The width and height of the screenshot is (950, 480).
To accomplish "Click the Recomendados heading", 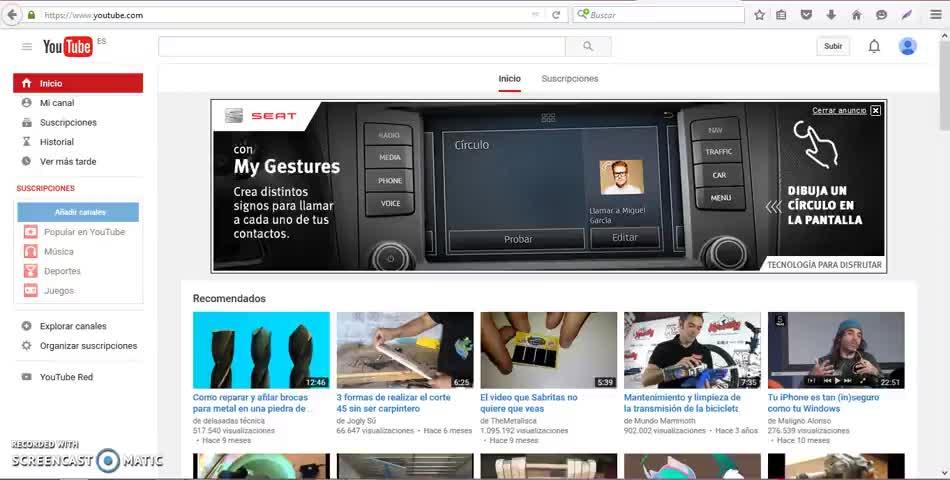I will (x=229, y=298).
